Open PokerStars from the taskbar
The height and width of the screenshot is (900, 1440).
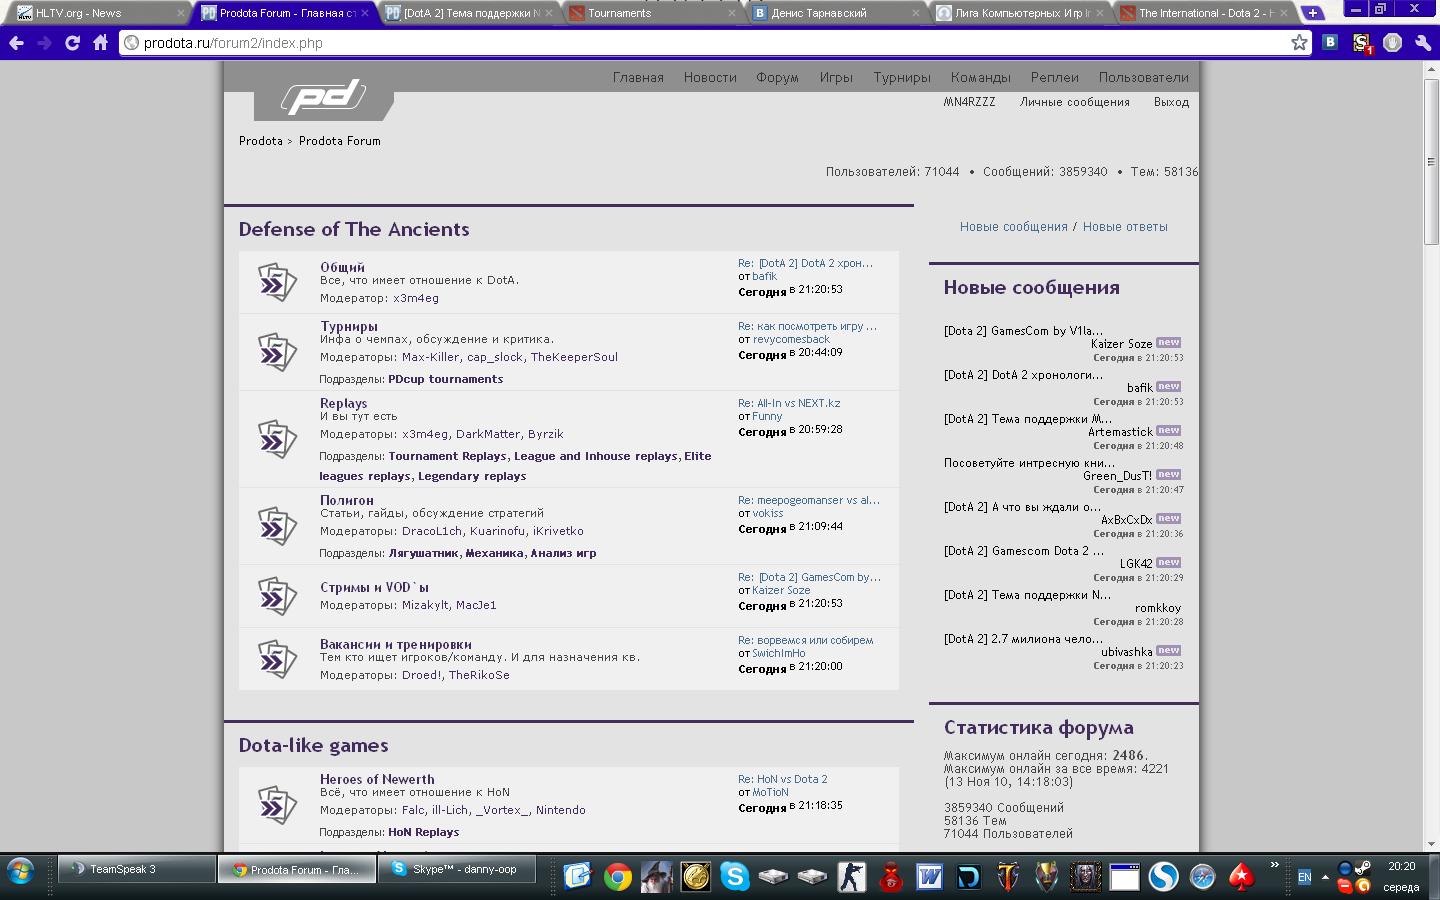pyautogui.click(x=1241, y=877)
